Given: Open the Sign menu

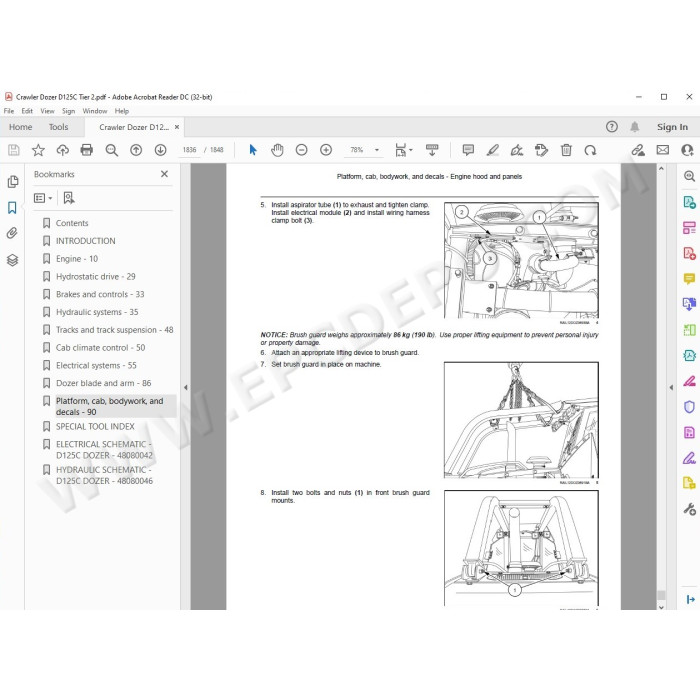Looking at the screenshot, I should tap(68, 111).
